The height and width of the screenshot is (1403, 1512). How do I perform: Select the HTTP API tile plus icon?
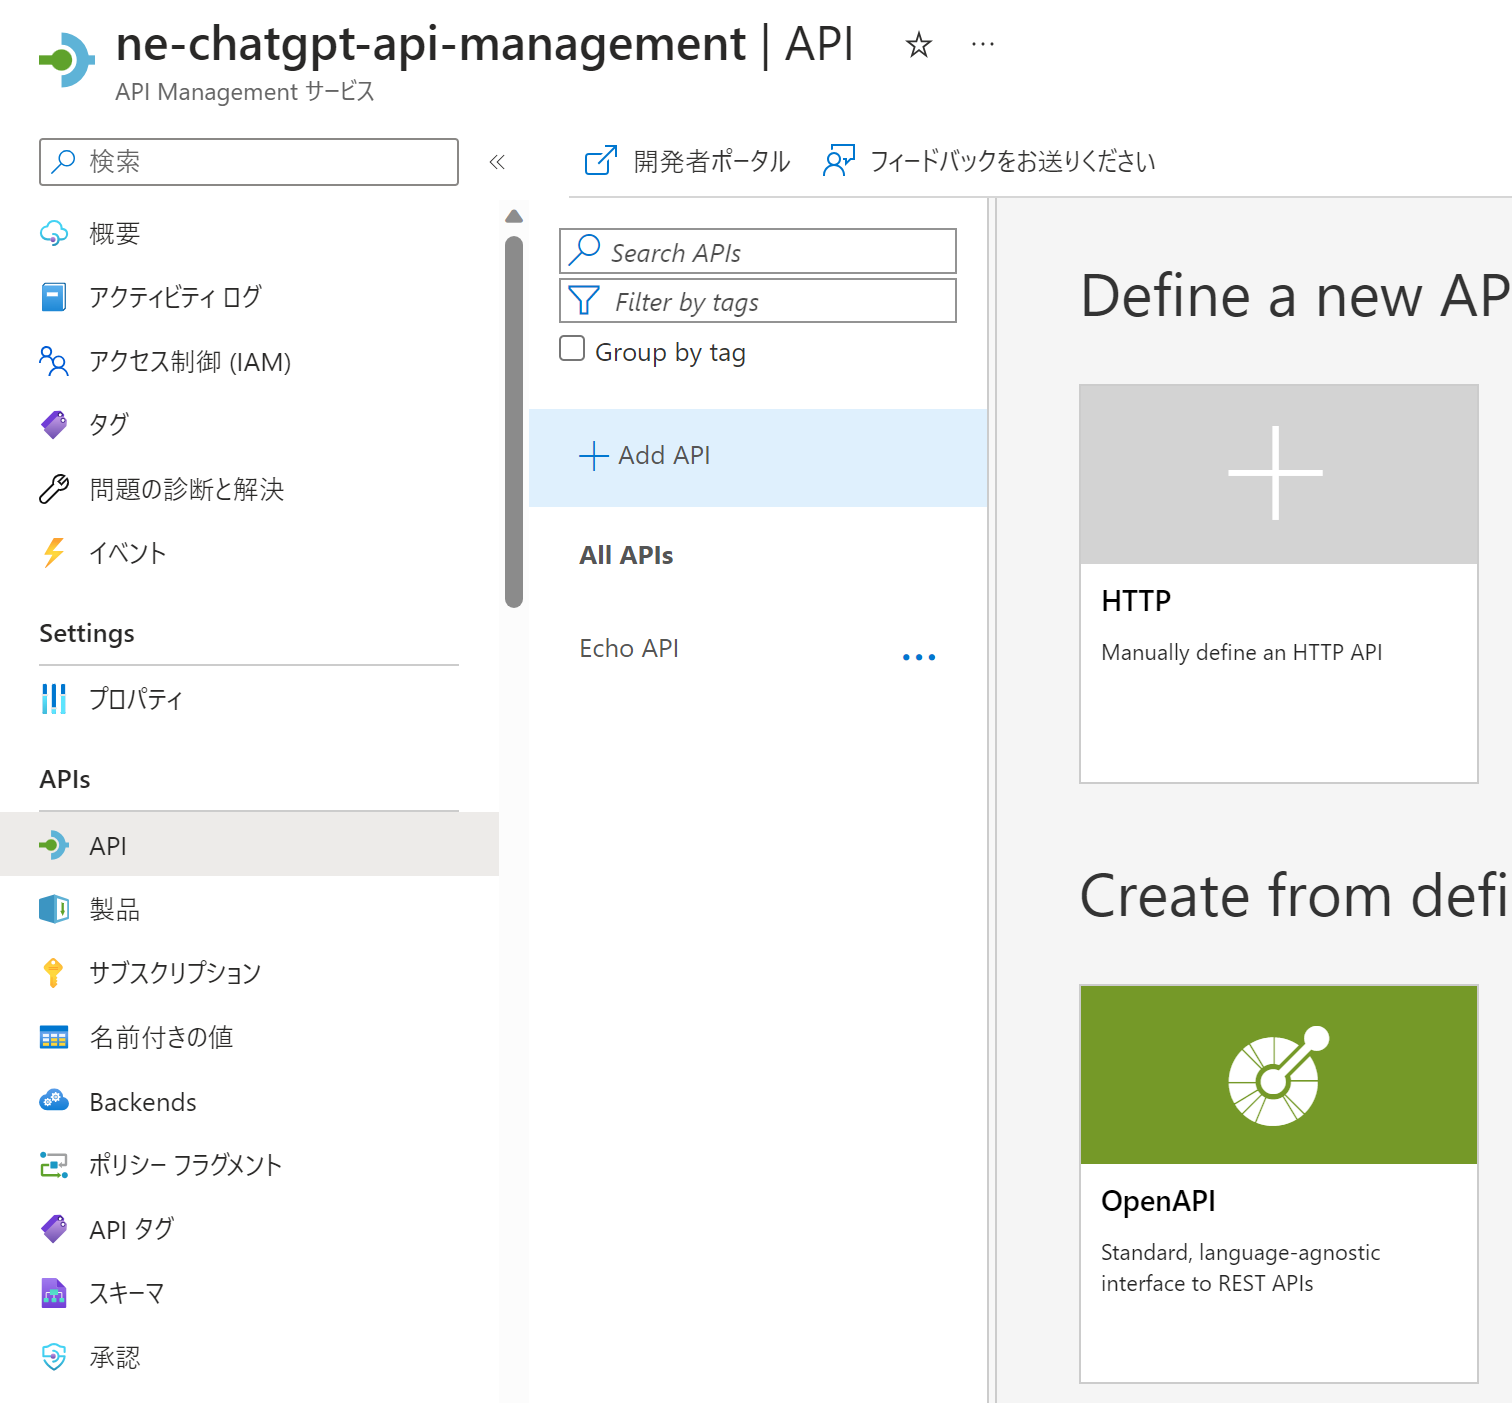[x=1276, y=474]
